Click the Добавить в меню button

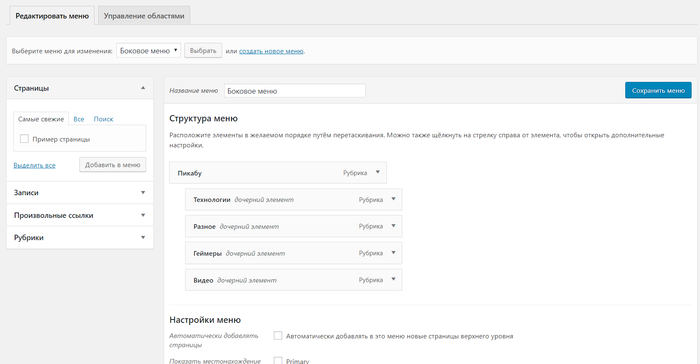click(x=112, y=165)
